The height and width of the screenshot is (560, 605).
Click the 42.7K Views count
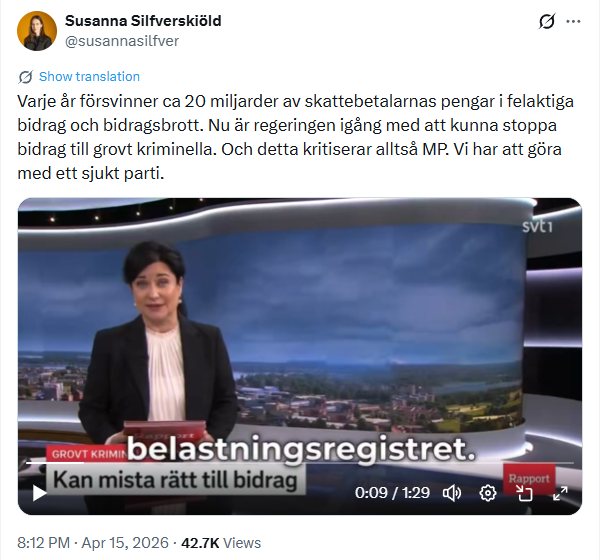(x=221, y=543)
